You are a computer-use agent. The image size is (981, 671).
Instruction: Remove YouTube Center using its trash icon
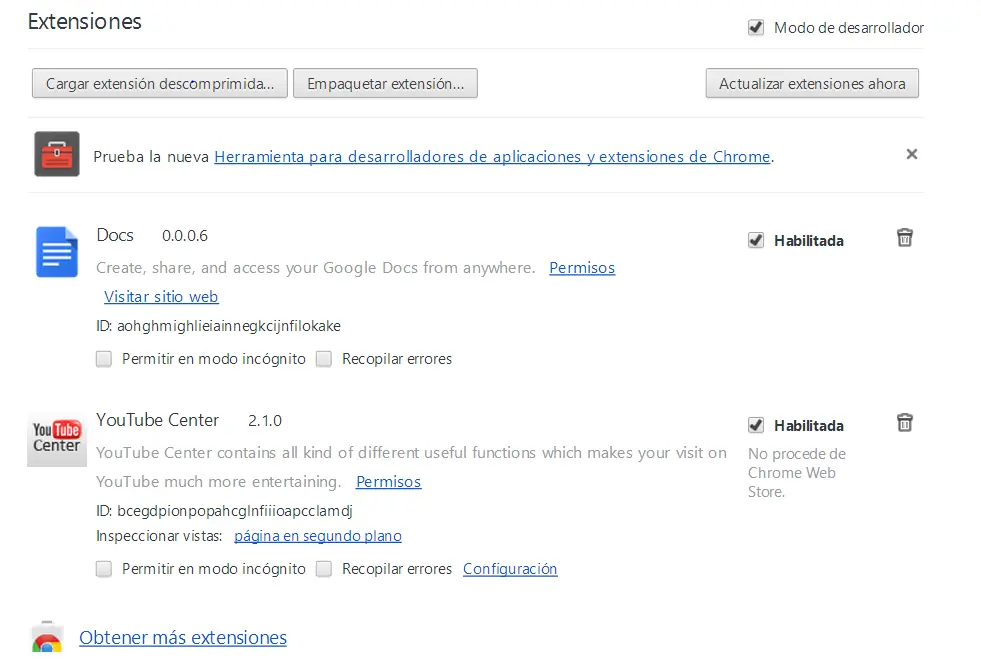click(905, 423)
